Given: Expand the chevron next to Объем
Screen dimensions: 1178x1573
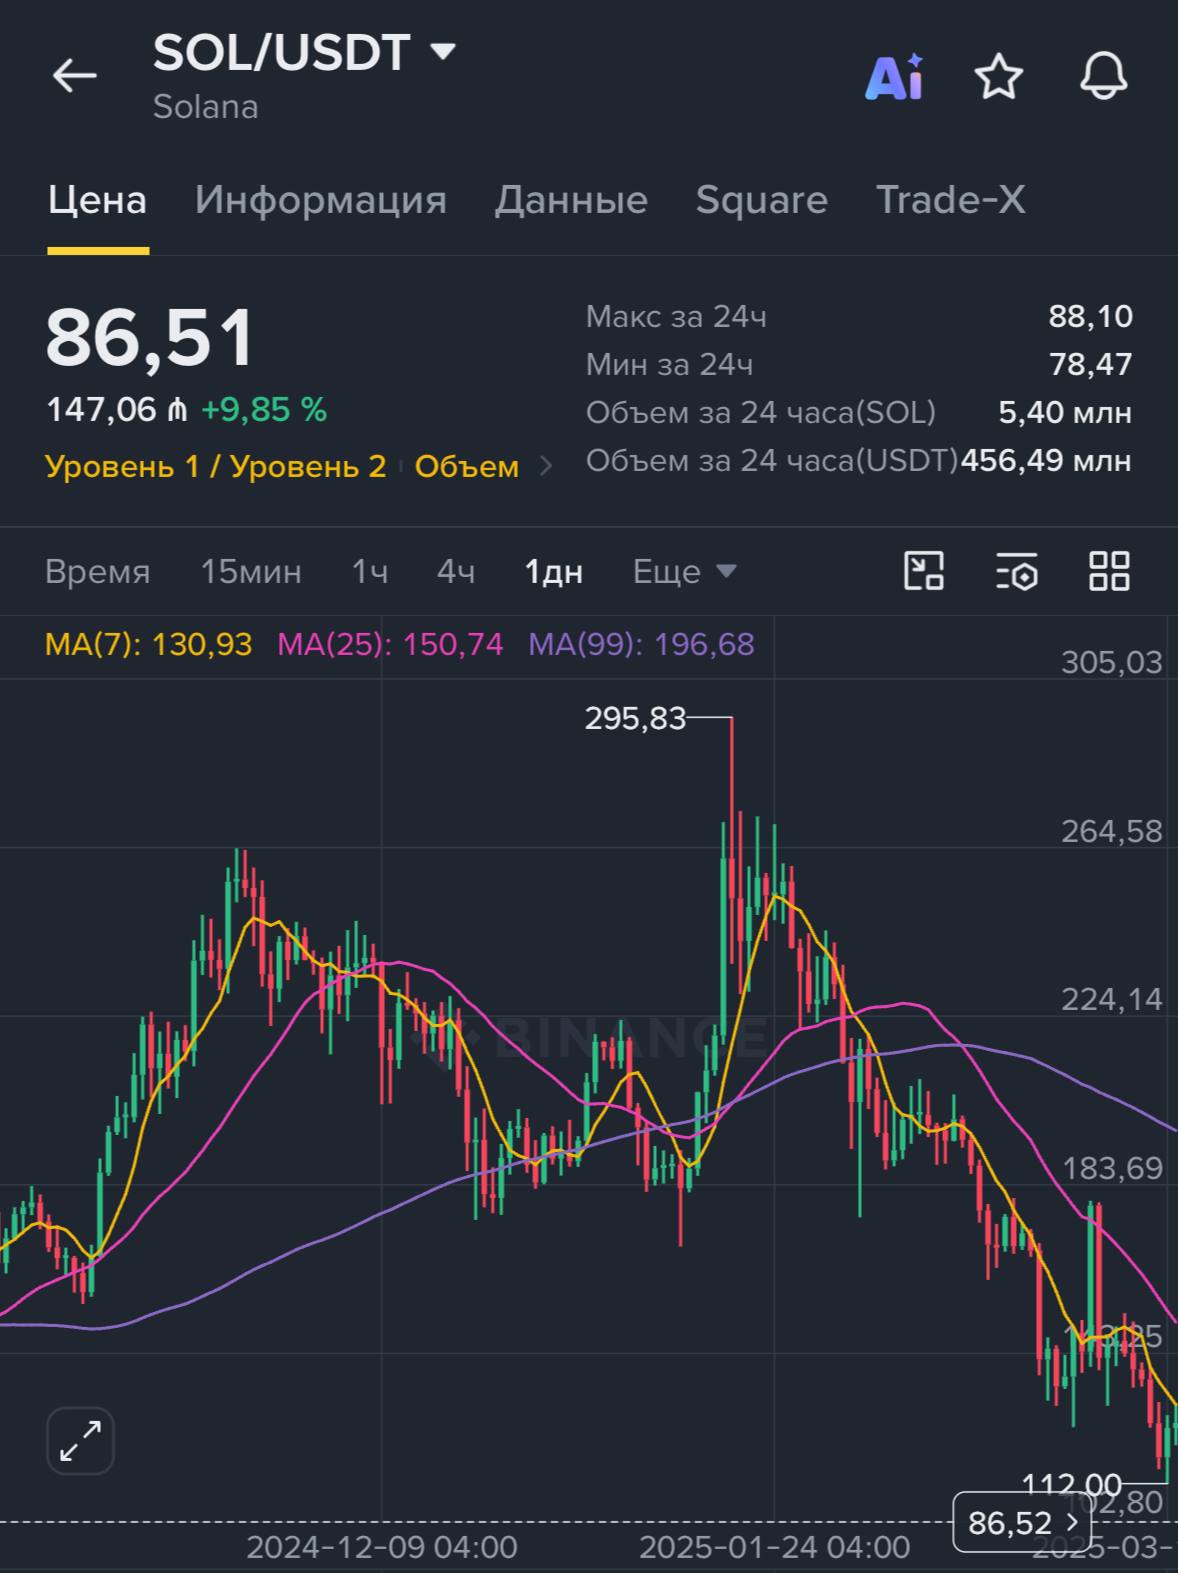Looking at the screenshot, I should click(x=546, y=466).
